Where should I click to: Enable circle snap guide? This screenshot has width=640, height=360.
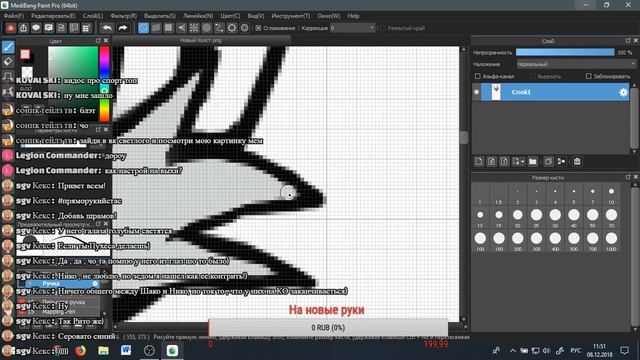[207, 28]
